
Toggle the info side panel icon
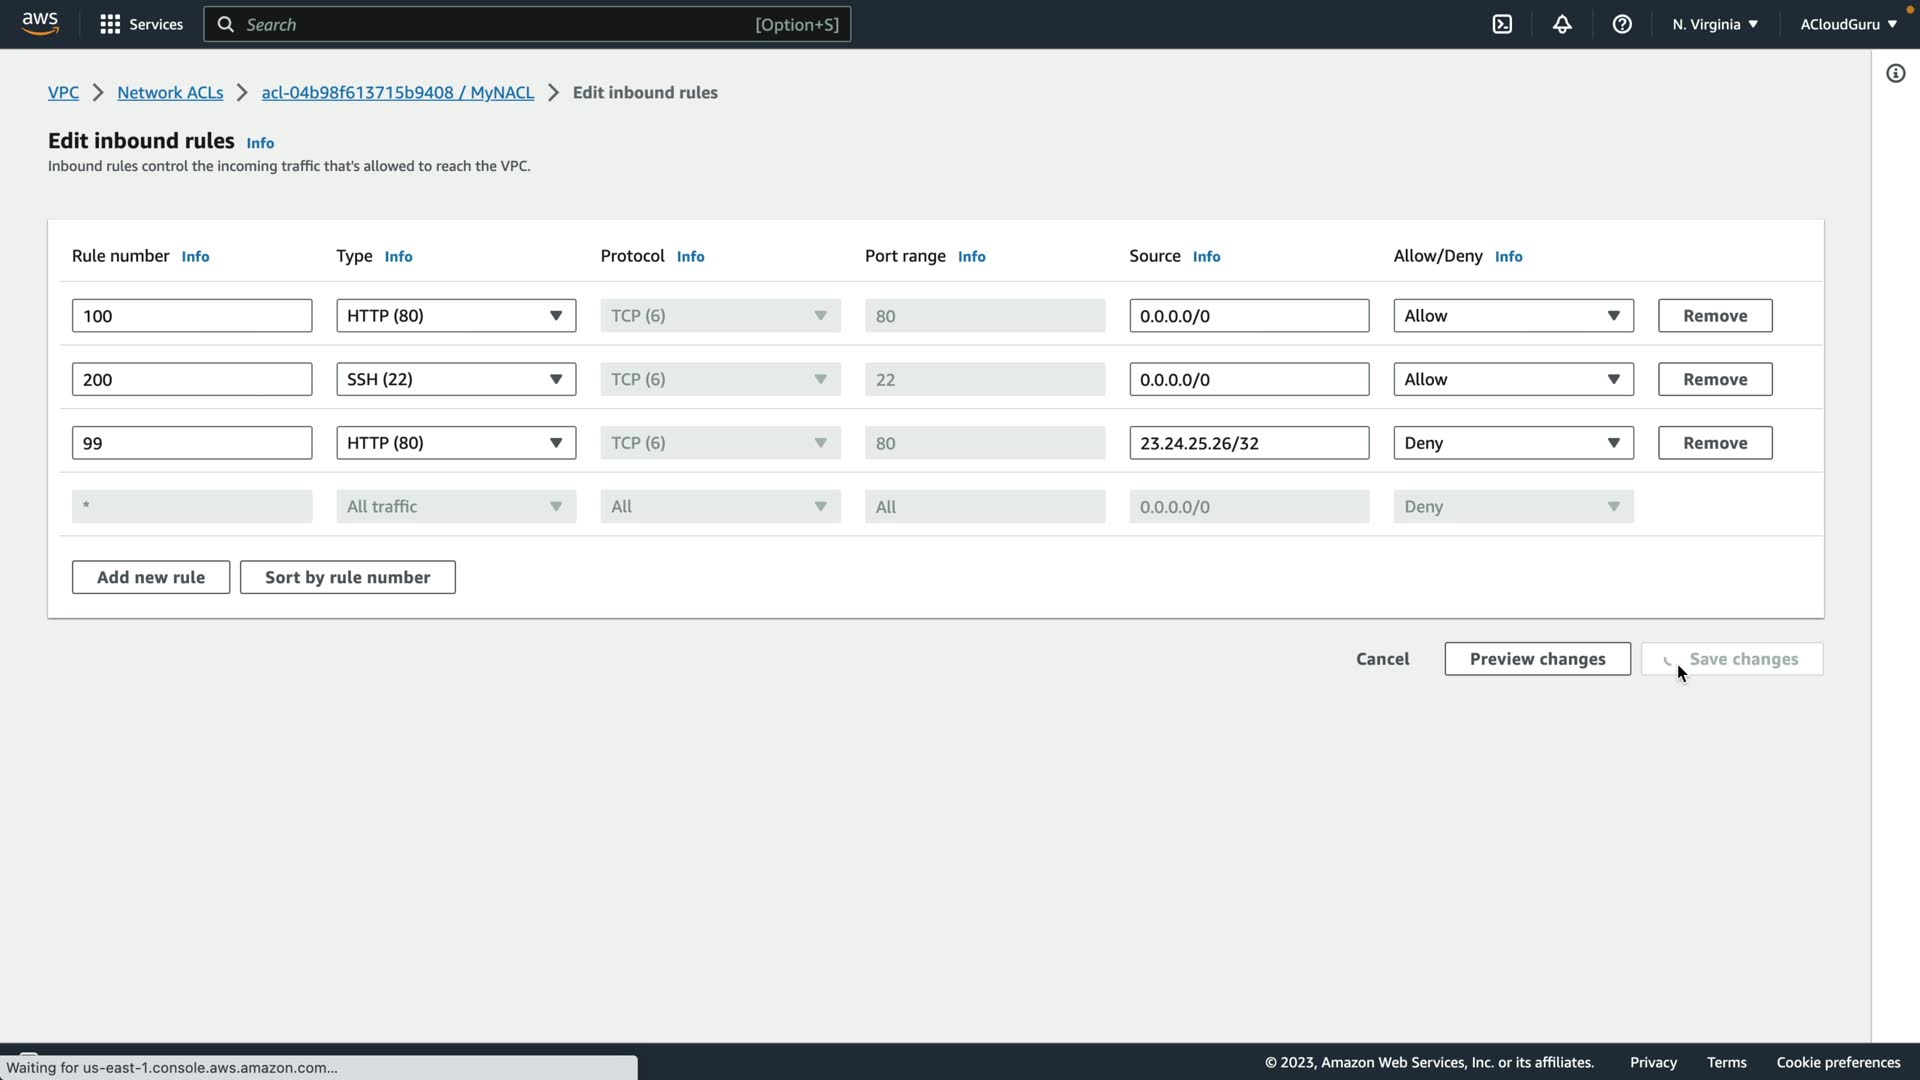click(x=1895, y=73)
